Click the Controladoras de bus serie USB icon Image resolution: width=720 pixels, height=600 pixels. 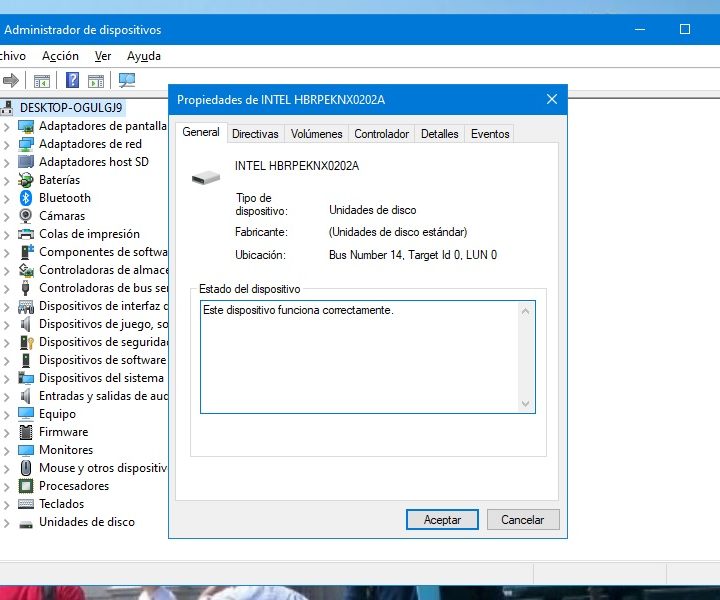click(26, 288)
